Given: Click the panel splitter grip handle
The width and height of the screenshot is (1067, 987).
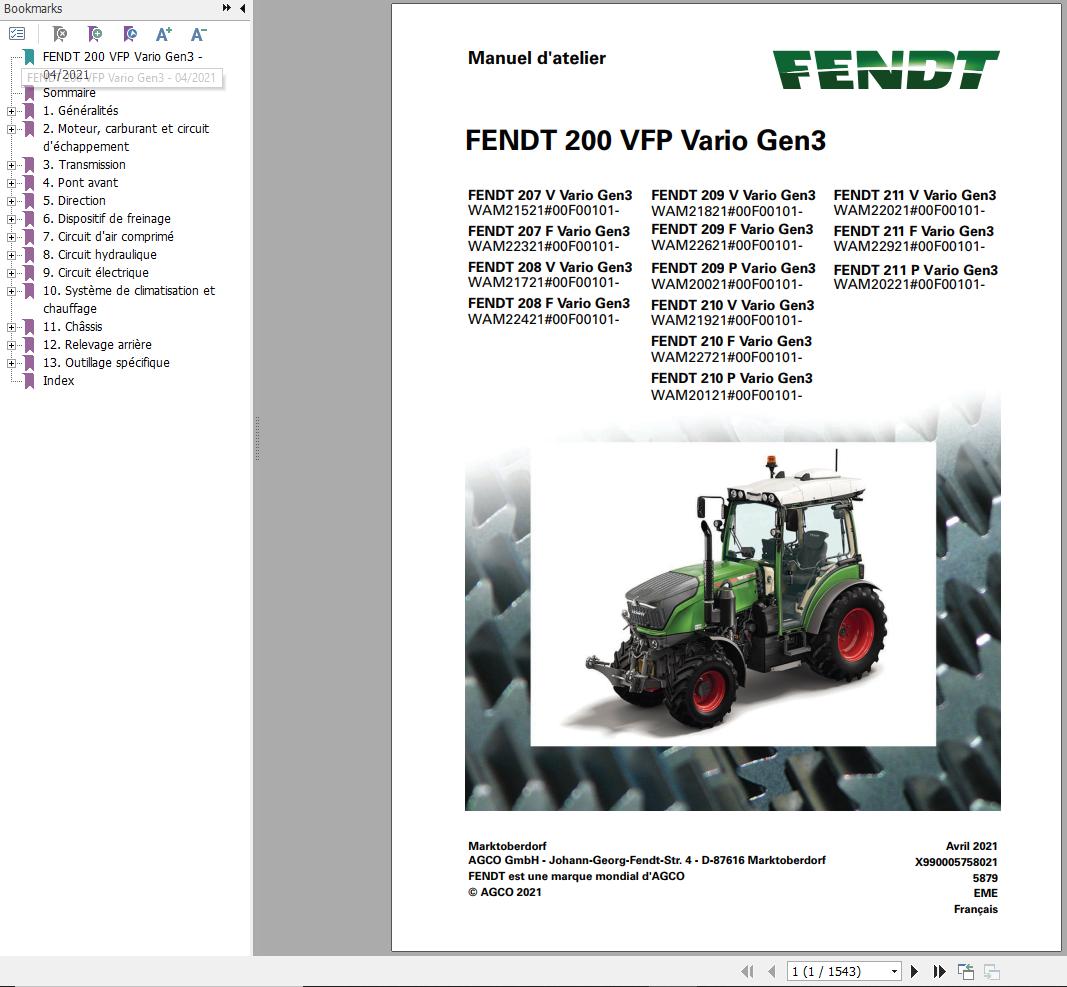Looking at the screenshot, I should (x=257, y=438).
